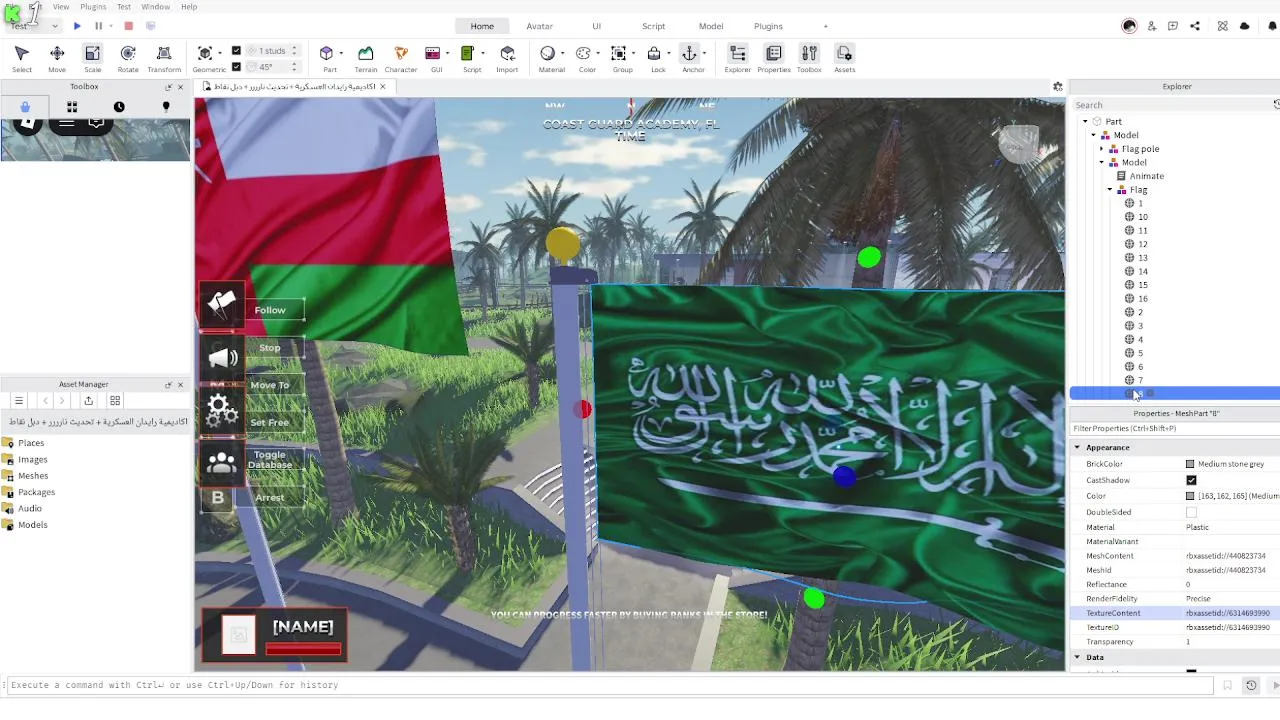
Task: Toggle the 45° rotation snapping checkbox
Action: pos(236,67)
